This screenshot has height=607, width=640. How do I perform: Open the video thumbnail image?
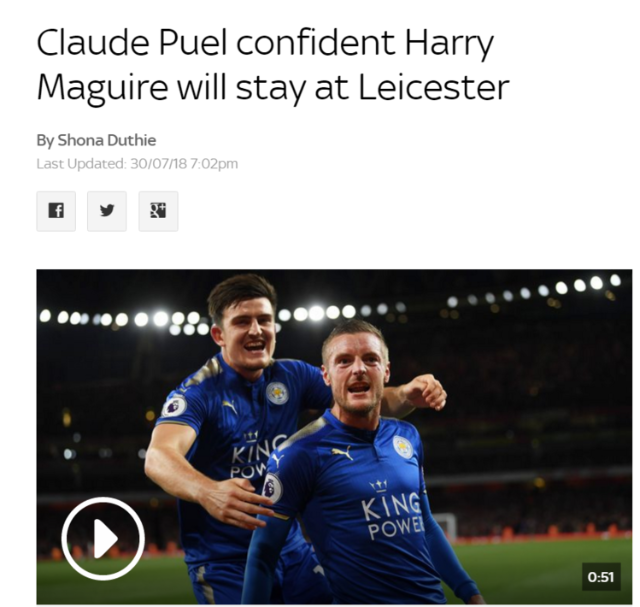click(x=334, y=436)
